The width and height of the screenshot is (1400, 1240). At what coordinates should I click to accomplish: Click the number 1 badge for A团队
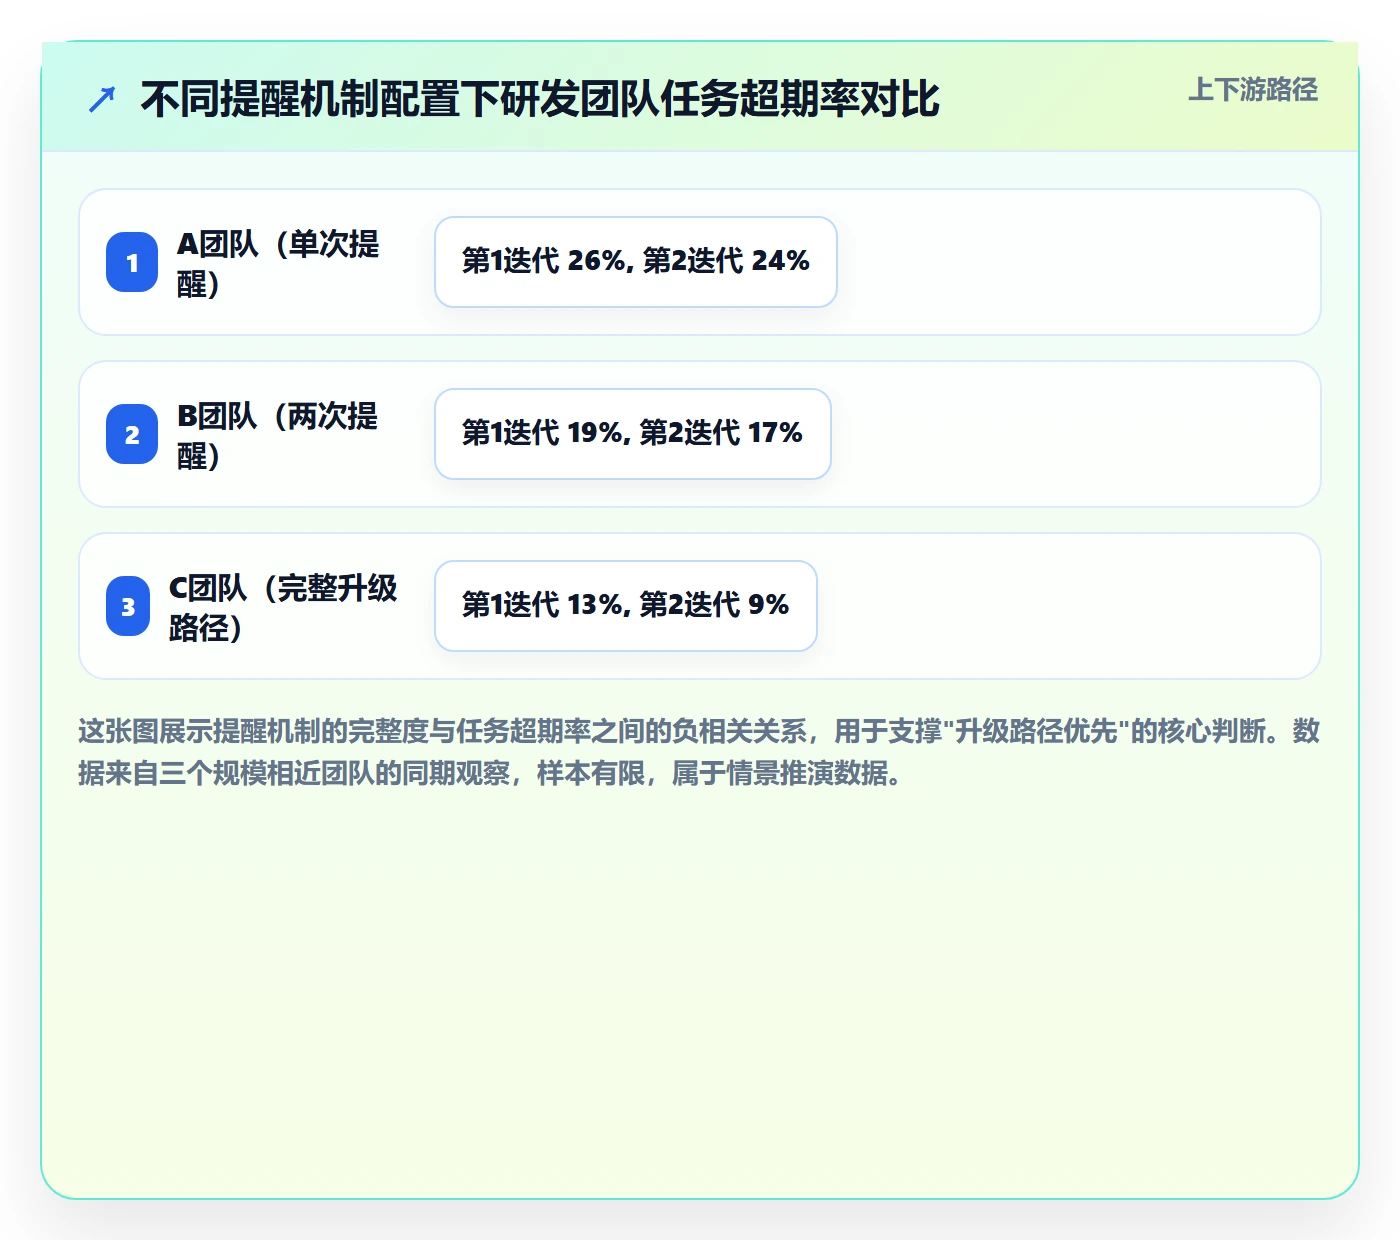pyautogui.click(x=132, y=262)
